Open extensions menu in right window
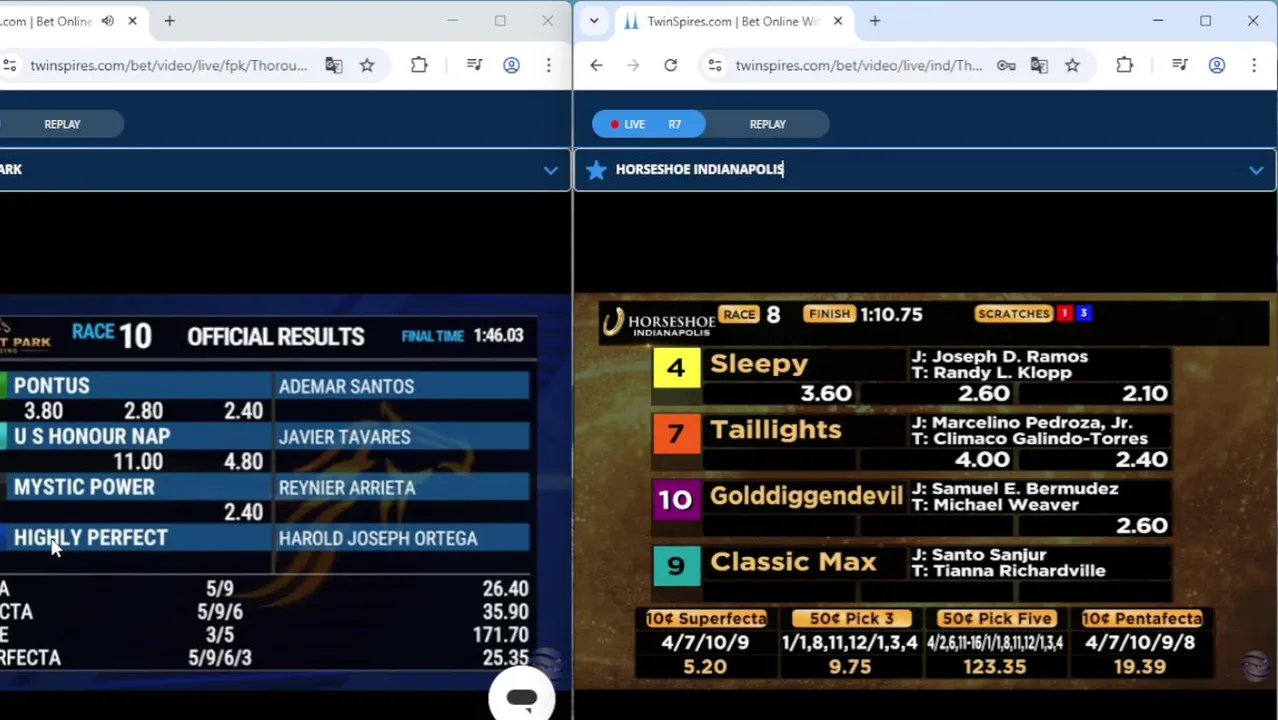 1124,65
